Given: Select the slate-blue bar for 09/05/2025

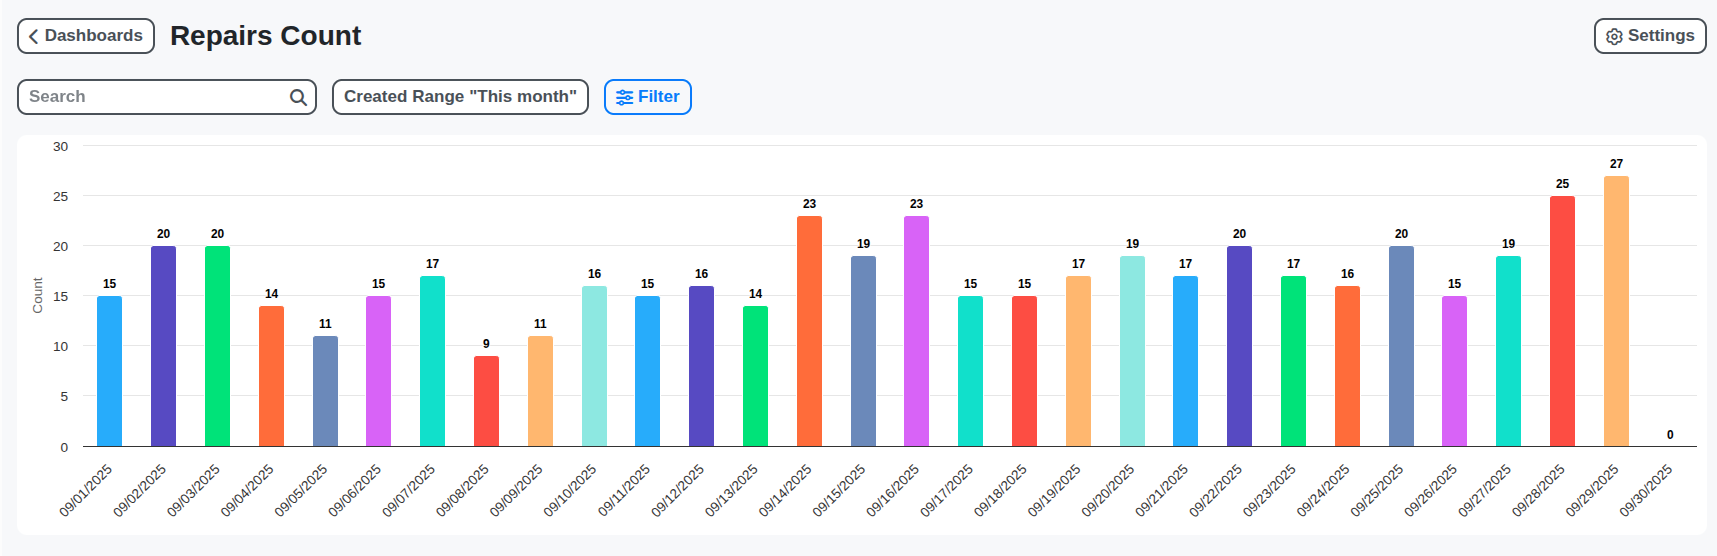Looking at the screenshot, I should point(325,391).
